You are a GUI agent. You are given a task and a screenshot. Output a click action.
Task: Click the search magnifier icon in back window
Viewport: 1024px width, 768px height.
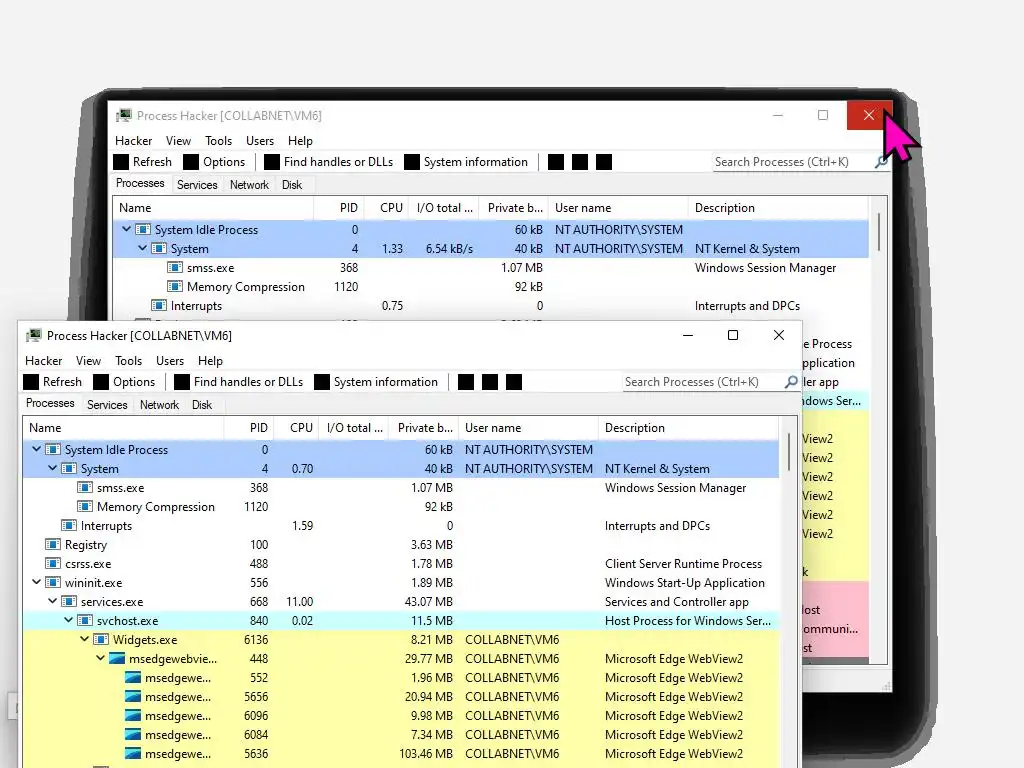coord(881,161)
